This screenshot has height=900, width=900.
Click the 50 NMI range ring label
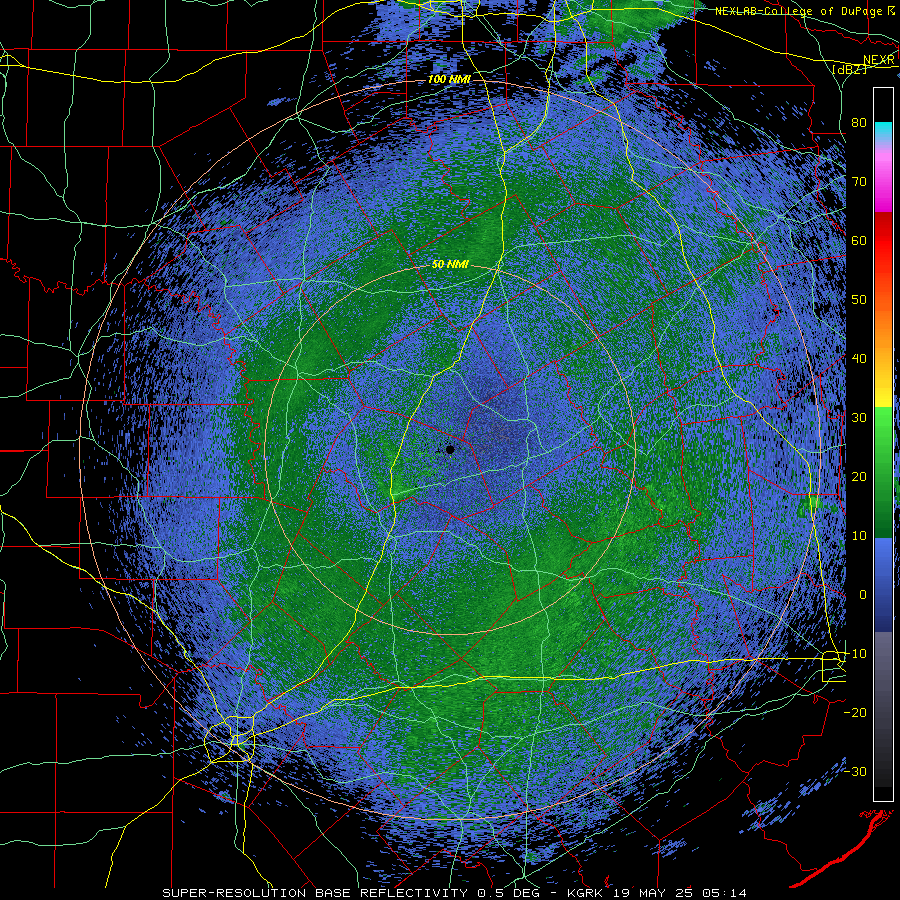point(450,265)
